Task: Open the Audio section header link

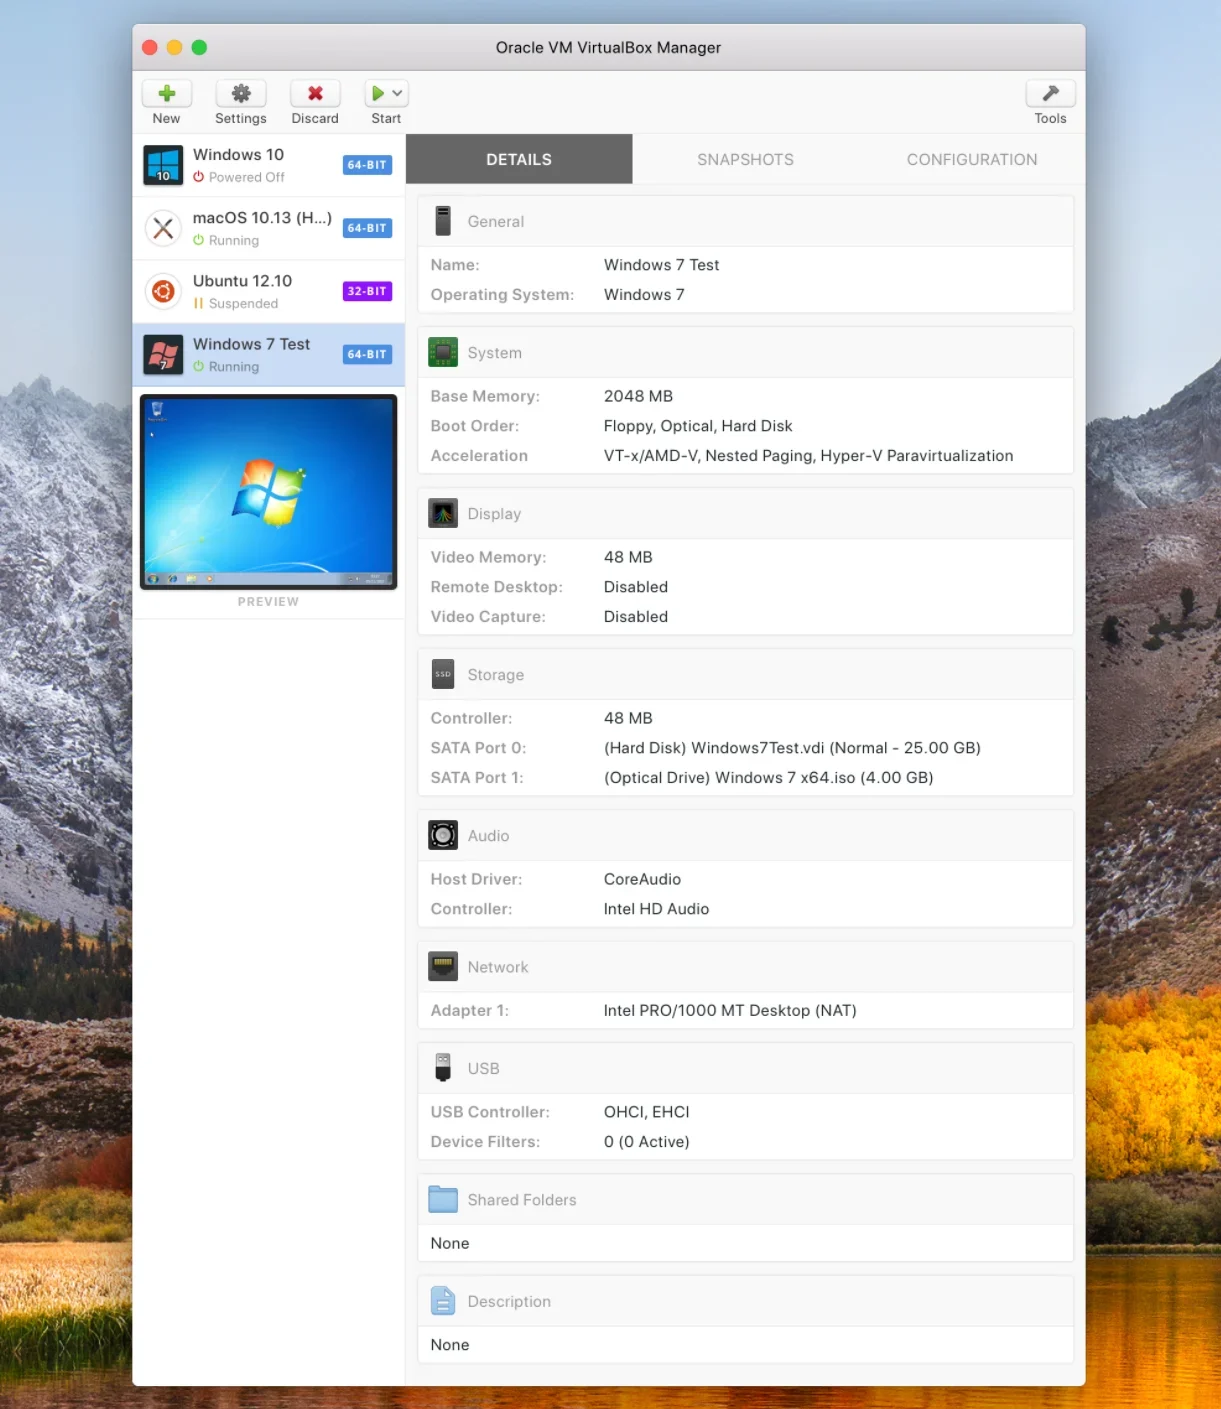Action: click(x=488, y=836)
